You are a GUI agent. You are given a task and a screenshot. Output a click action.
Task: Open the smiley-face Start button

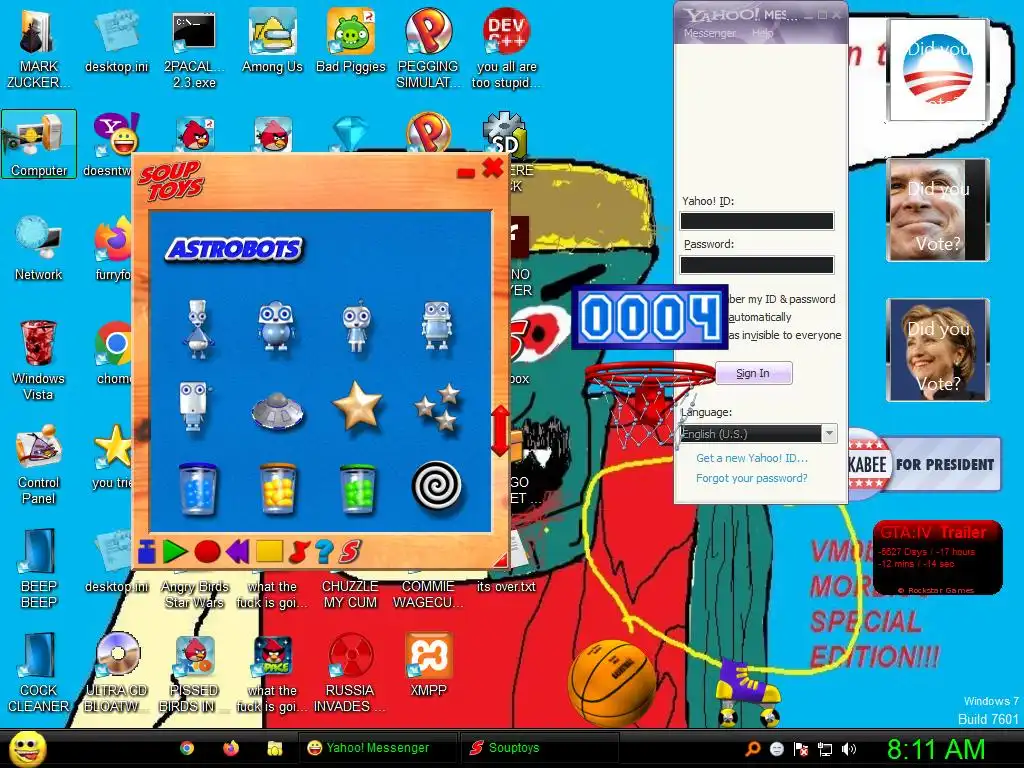click(x=27, y=748)
